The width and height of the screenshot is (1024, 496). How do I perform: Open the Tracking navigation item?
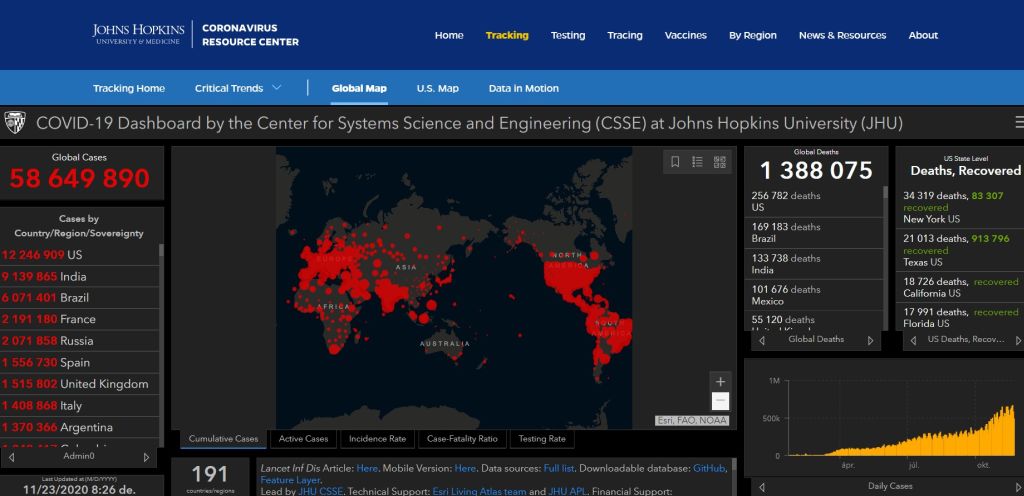click(507, 35)
